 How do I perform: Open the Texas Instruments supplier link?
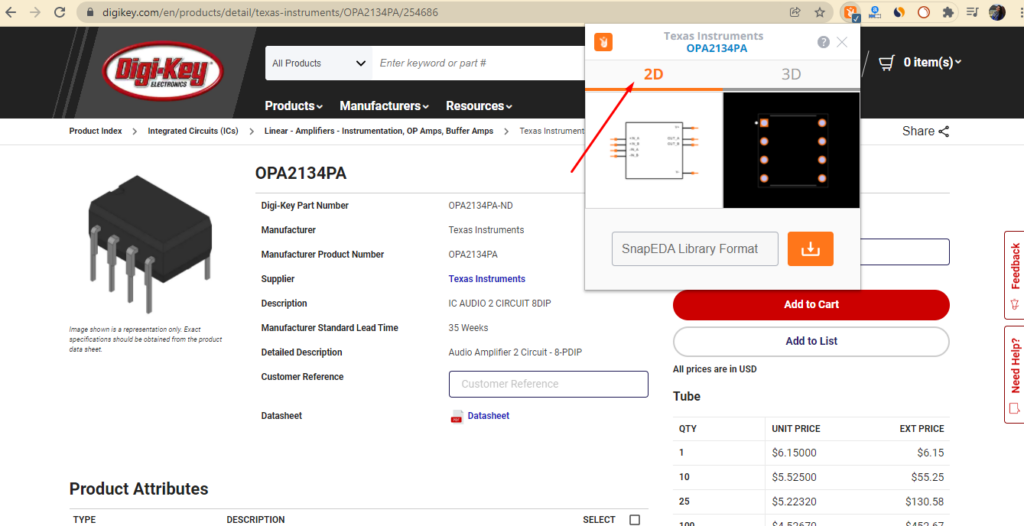click(487, 279)
